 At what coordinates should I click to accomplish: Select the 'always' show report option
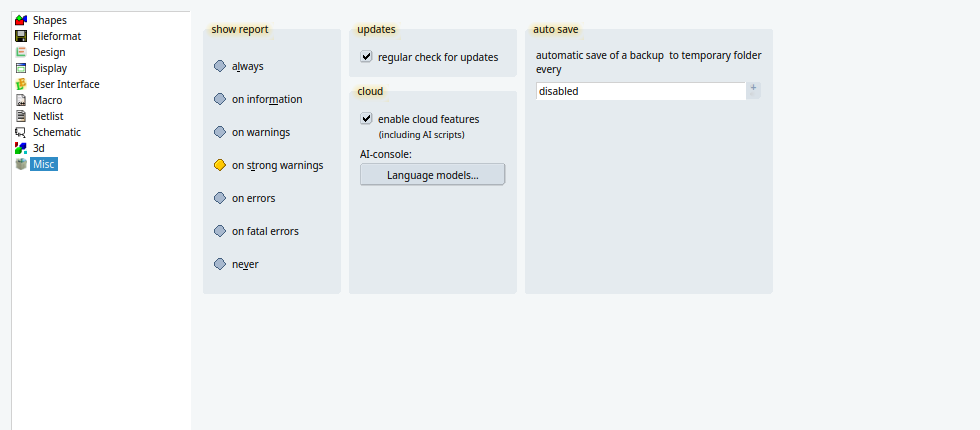pos(239,66)
